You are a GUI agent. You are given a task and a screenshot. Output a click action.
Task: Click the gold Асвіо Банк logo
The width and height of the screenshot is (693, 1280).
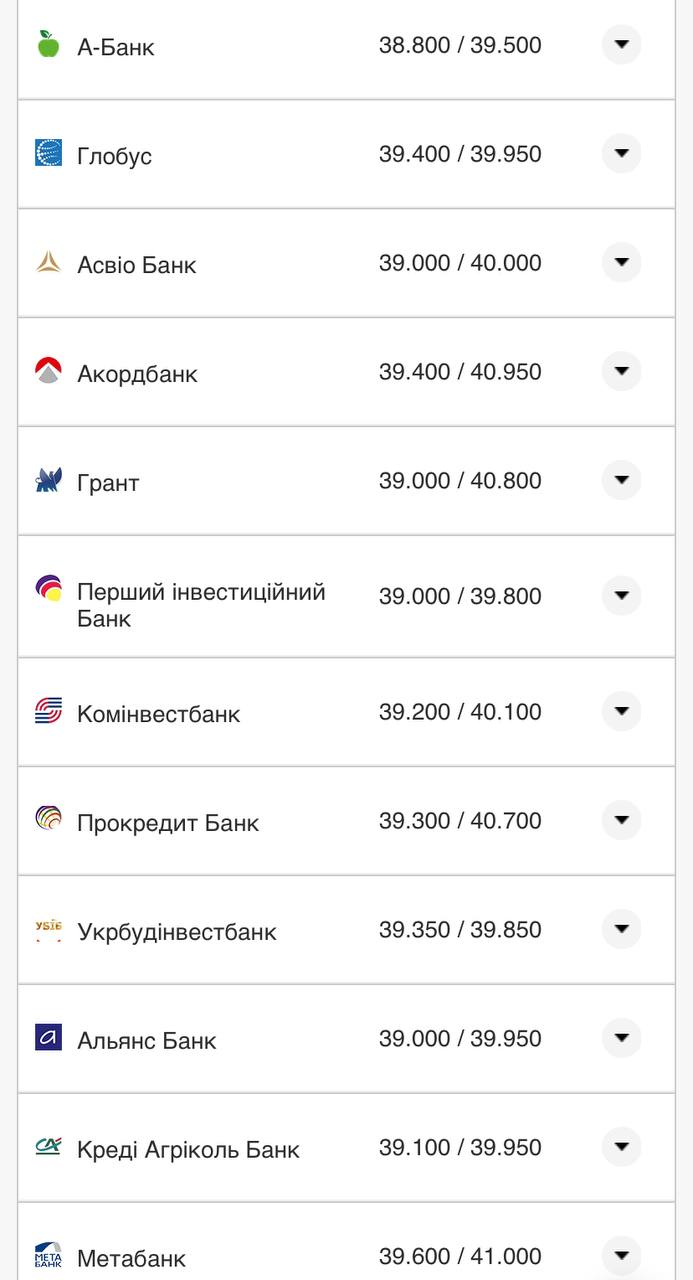[48, 262]
